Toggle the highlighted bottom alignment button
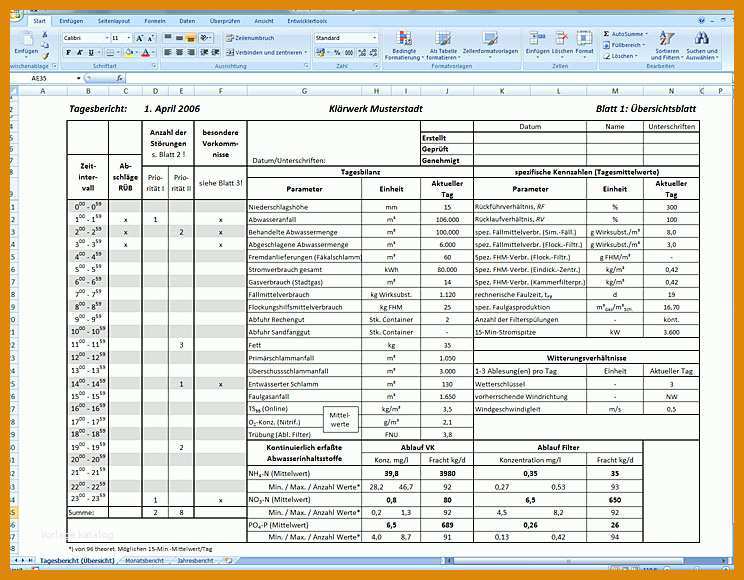The image size is (744, 580). (191, 37)
